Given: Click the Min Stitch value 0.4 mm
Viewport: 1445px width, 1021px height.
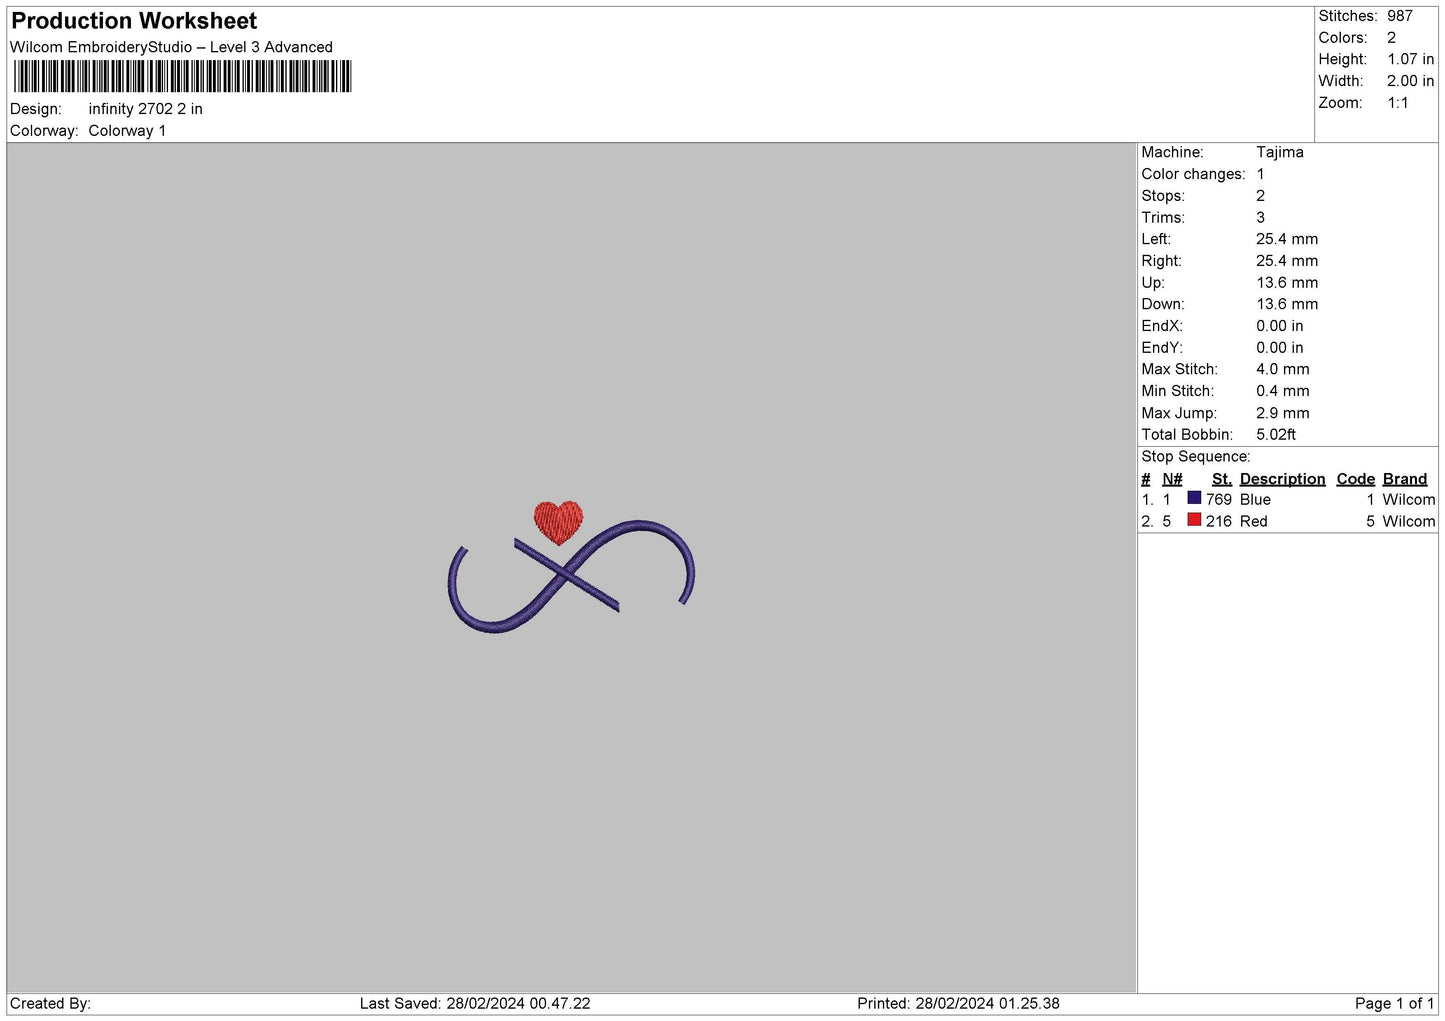Looking at the screenshot, I should (x=1283, y=391).
